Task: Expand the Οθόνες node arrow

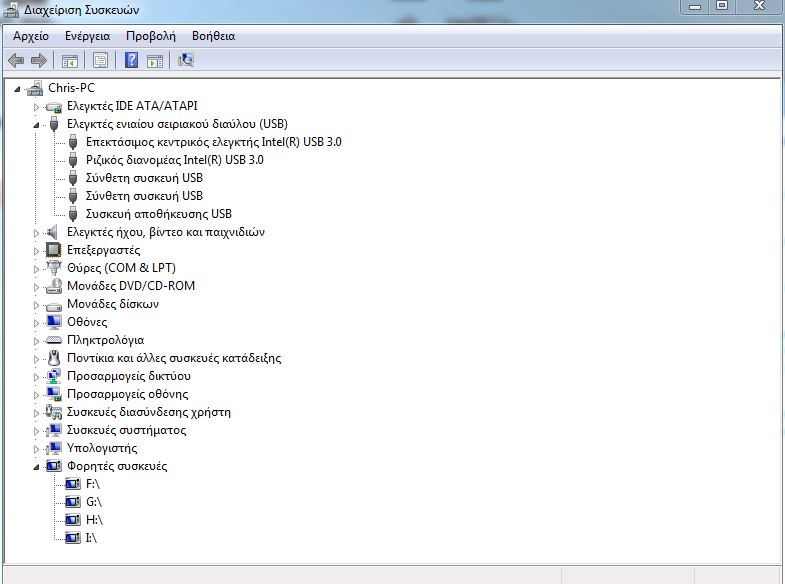Action: point(36,323)
